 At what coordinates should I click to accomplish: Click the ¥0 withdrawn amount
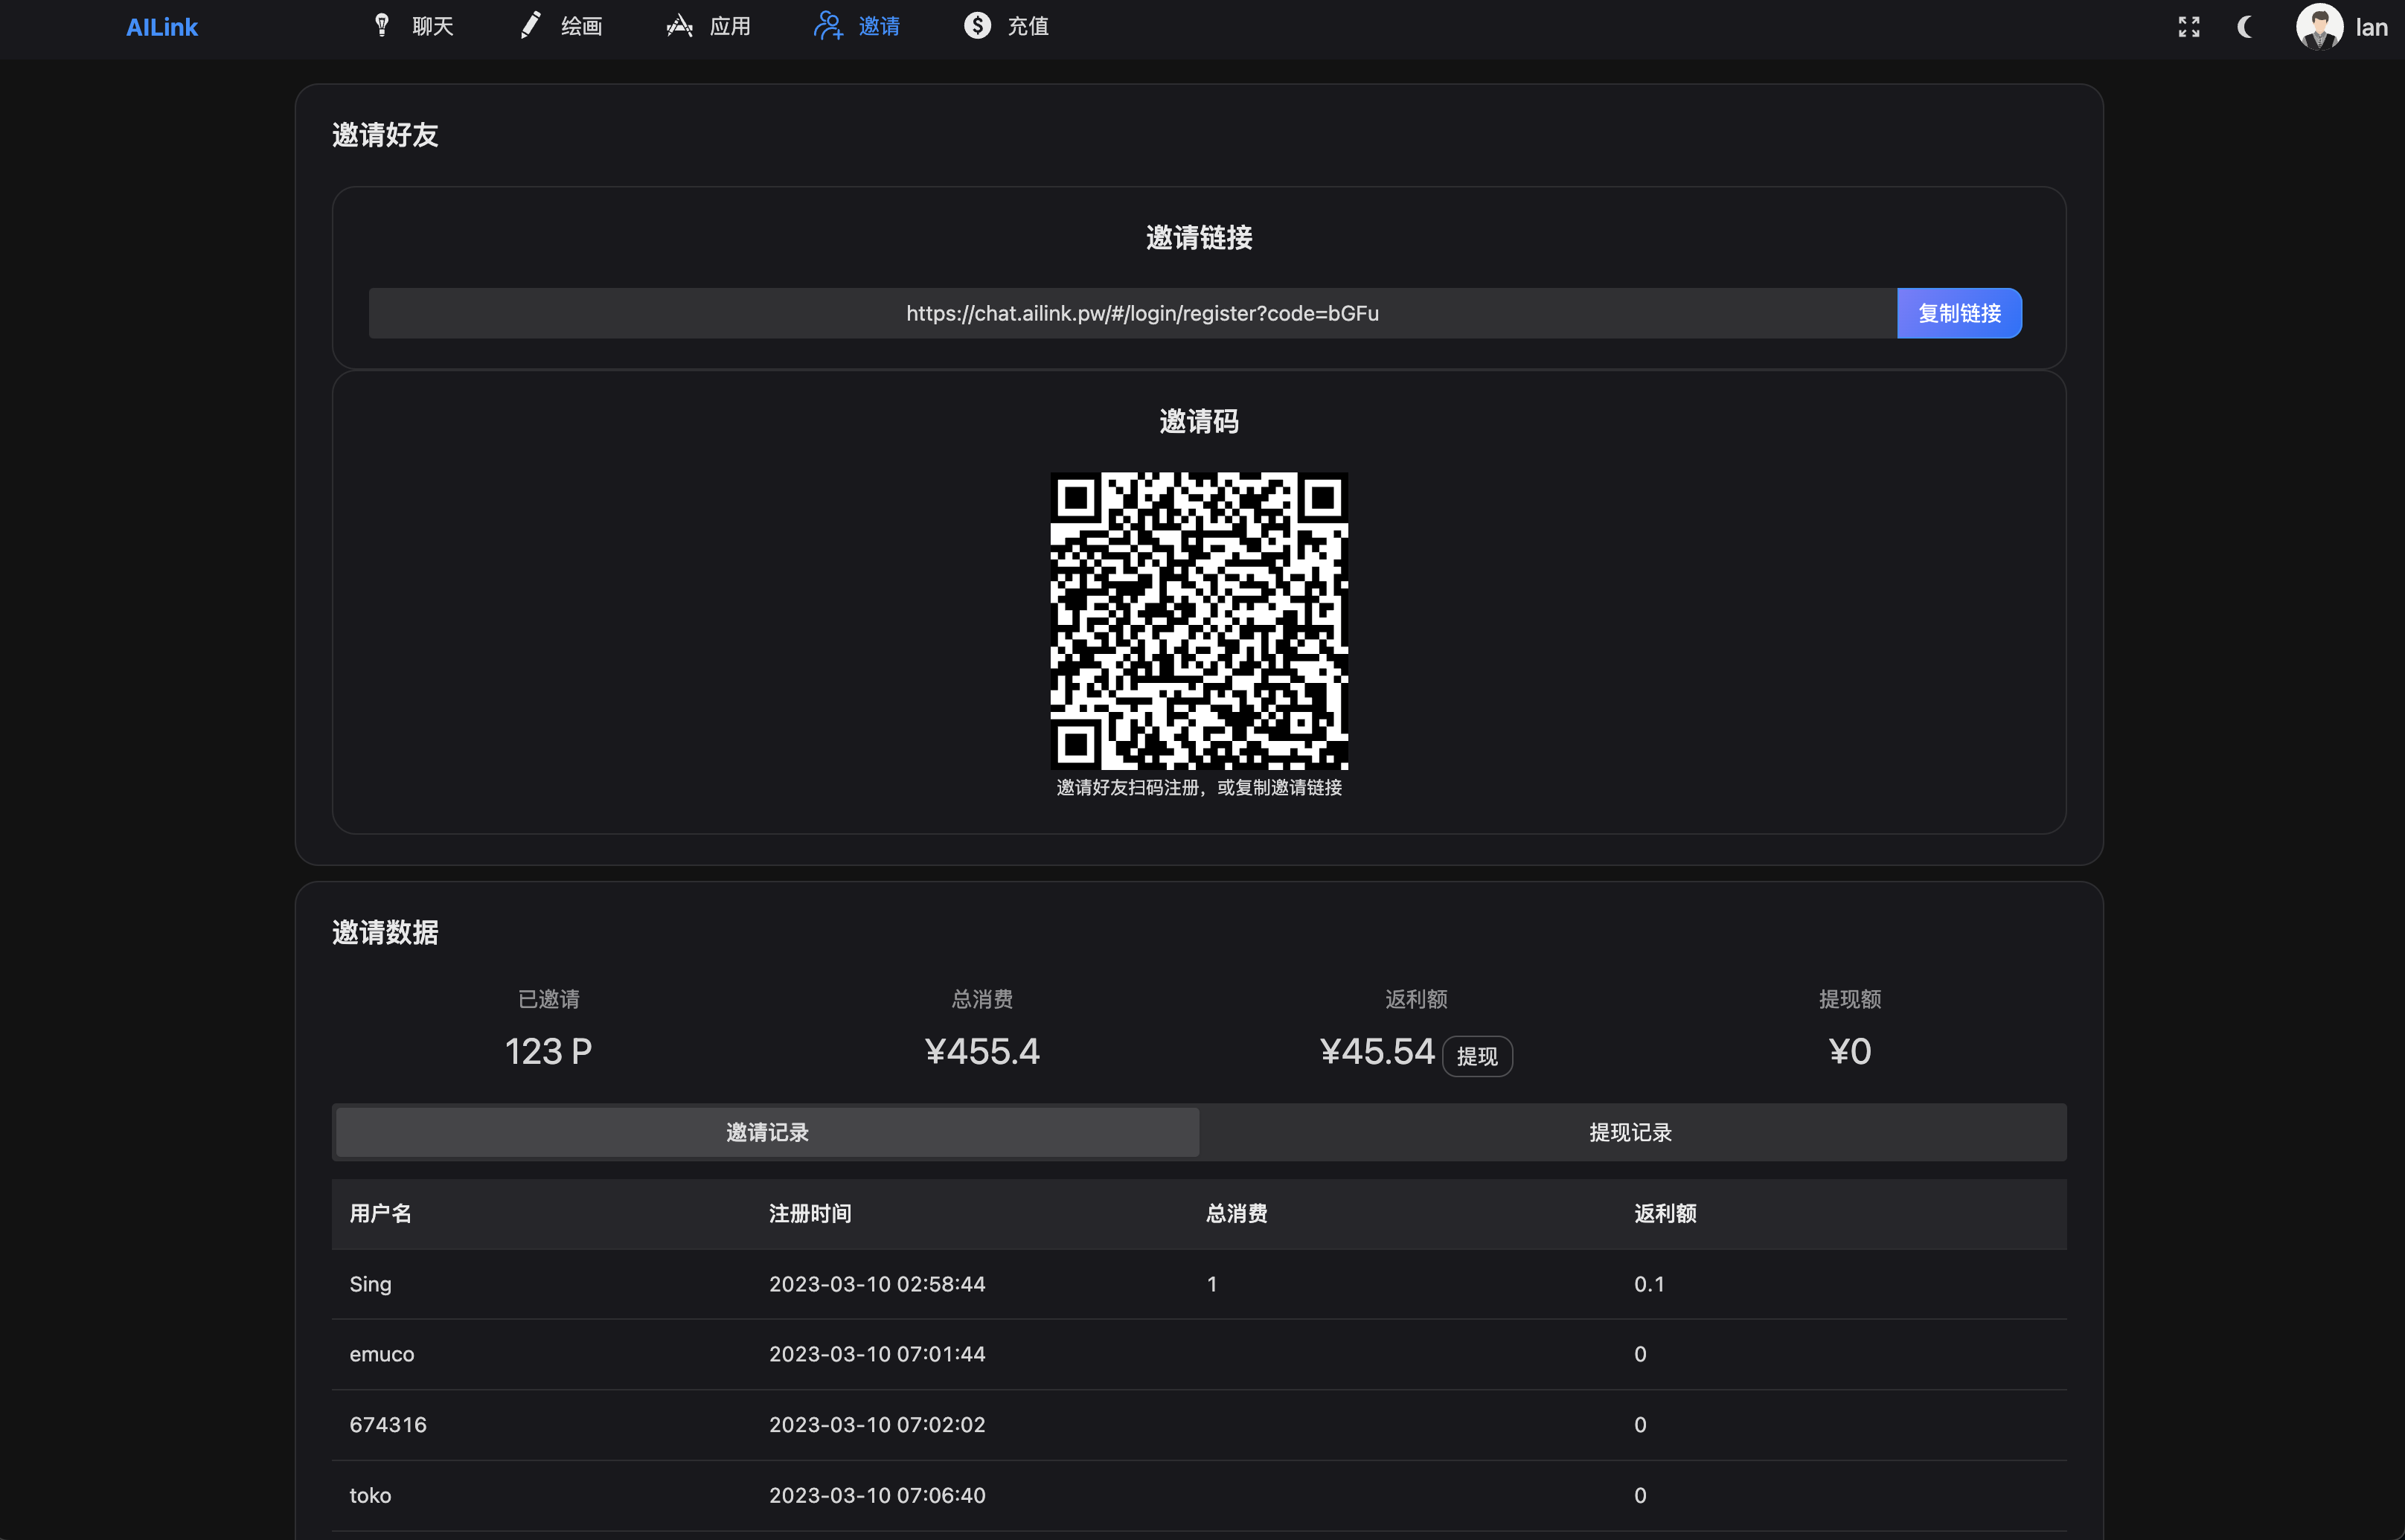[1850, 1051]
